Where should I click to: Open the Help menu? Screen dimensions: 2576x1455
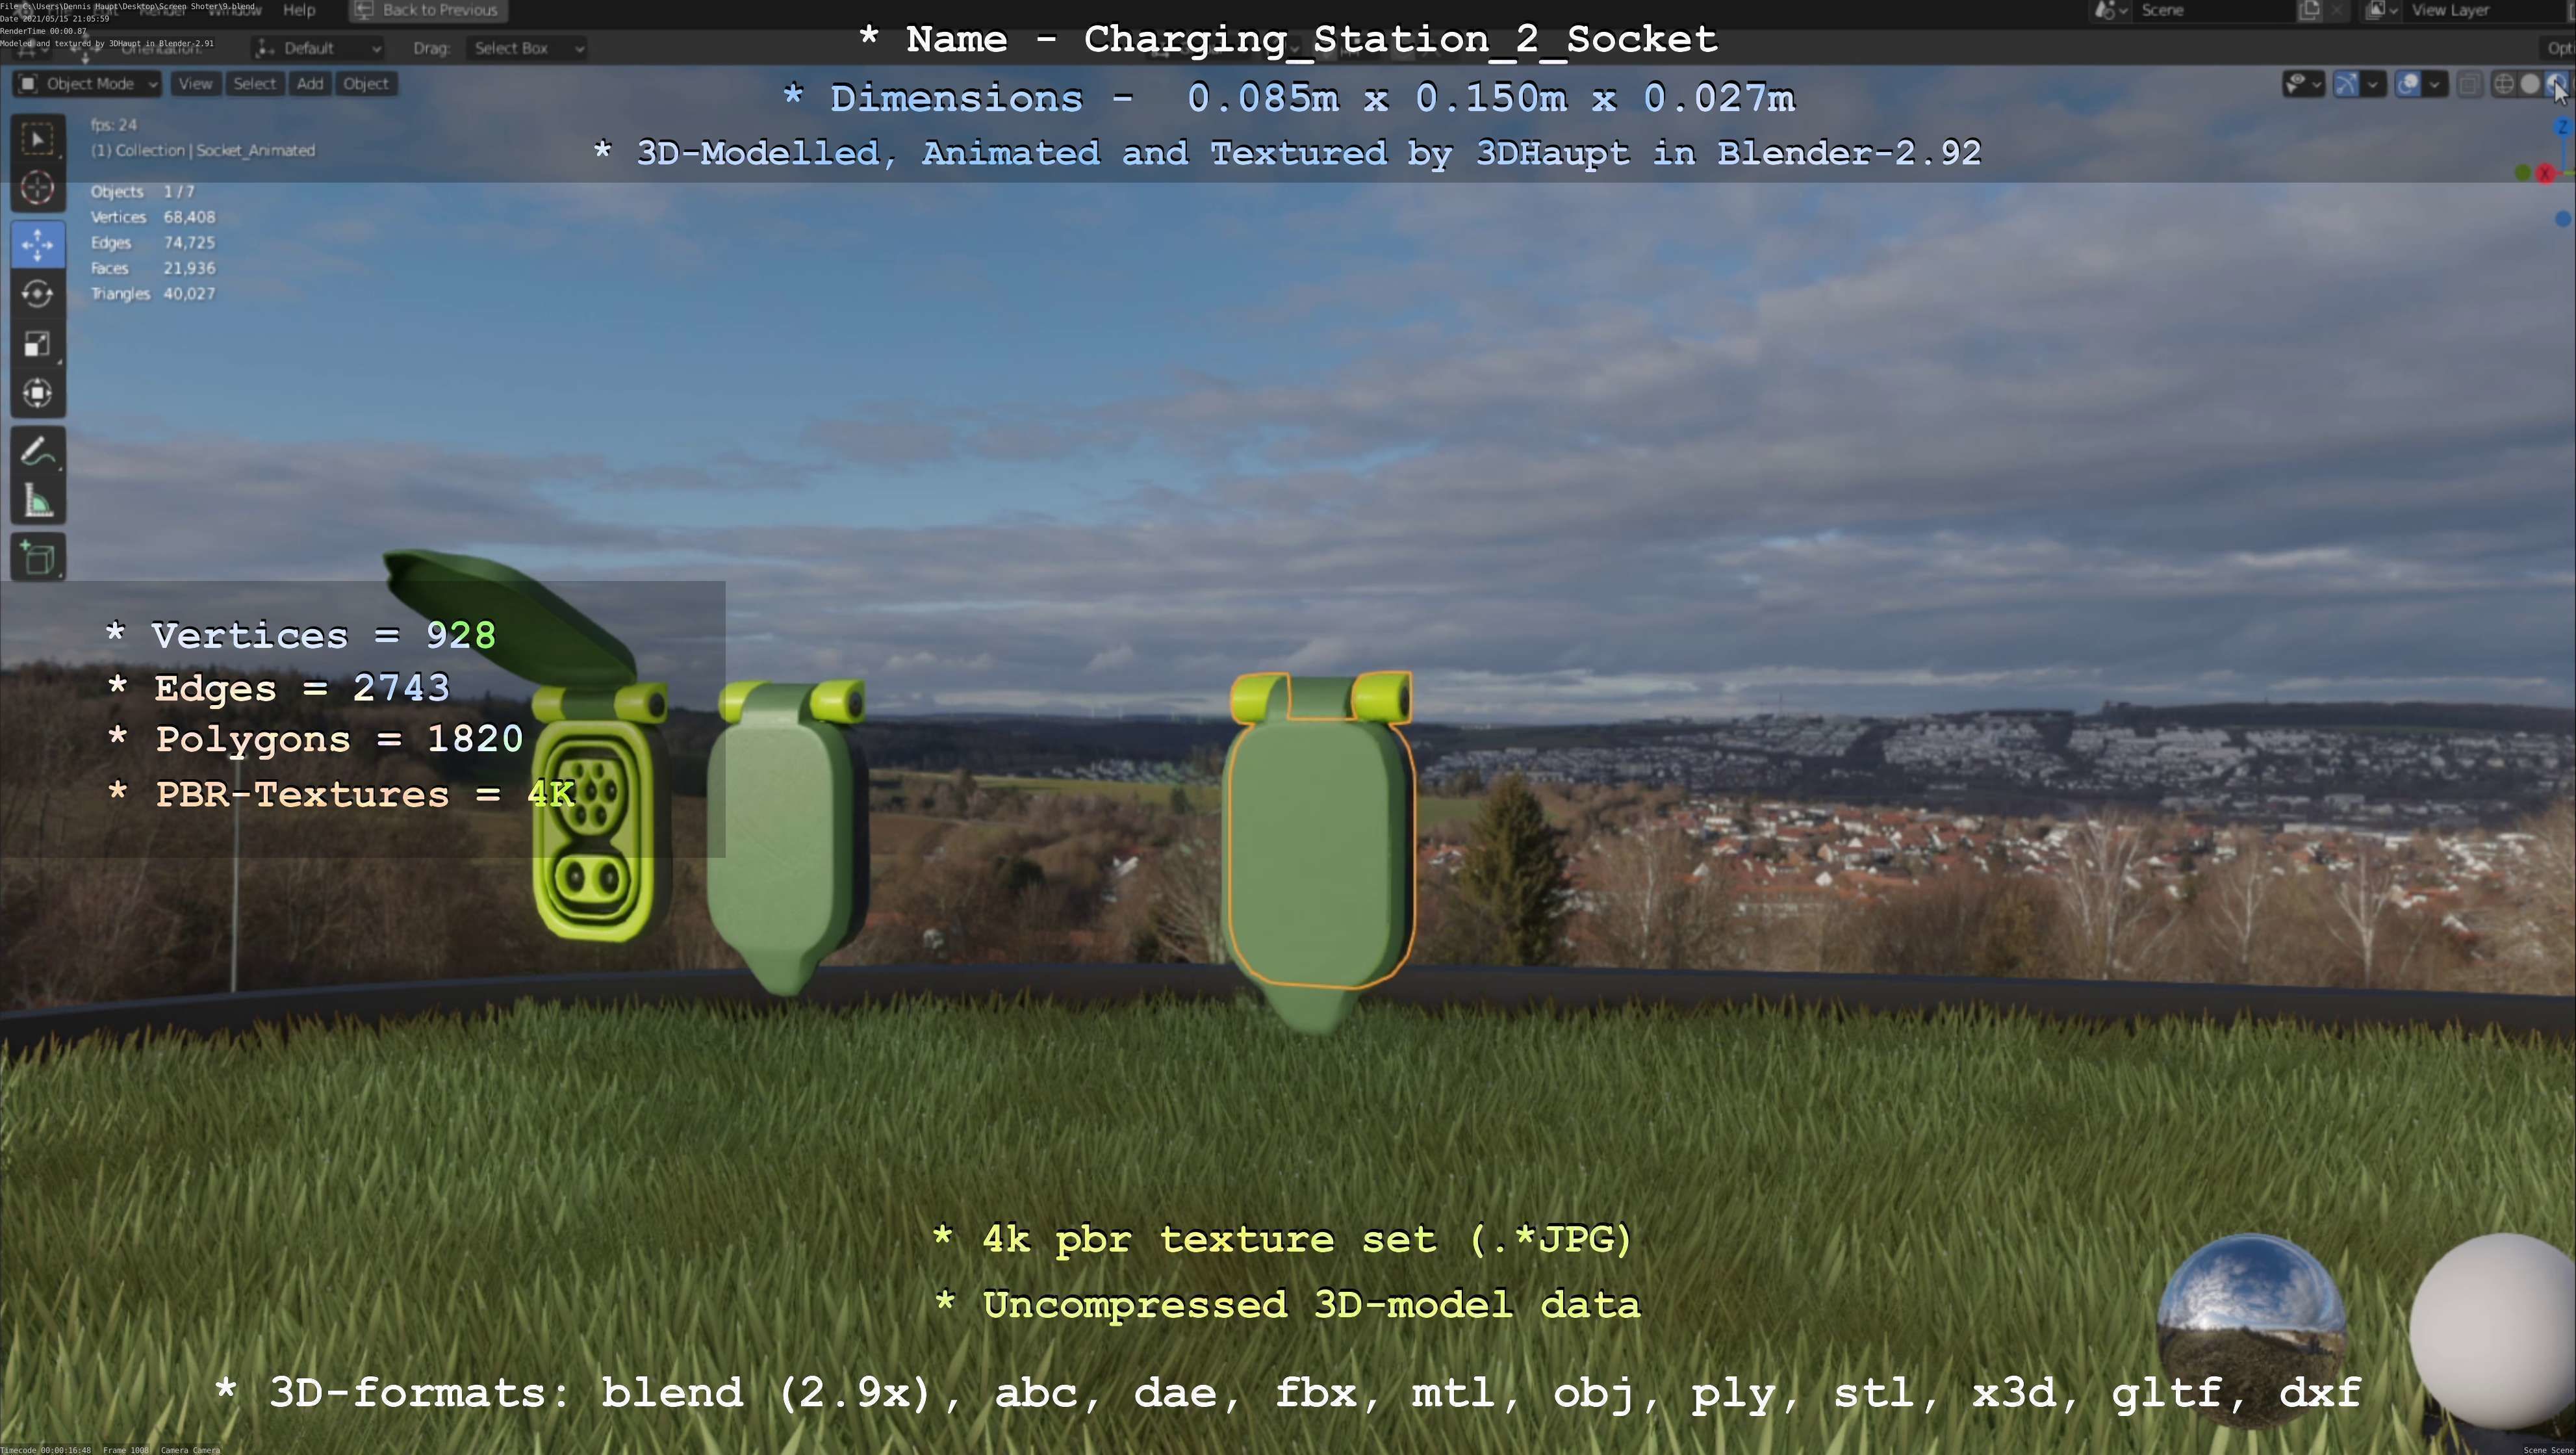click(299, 10)
